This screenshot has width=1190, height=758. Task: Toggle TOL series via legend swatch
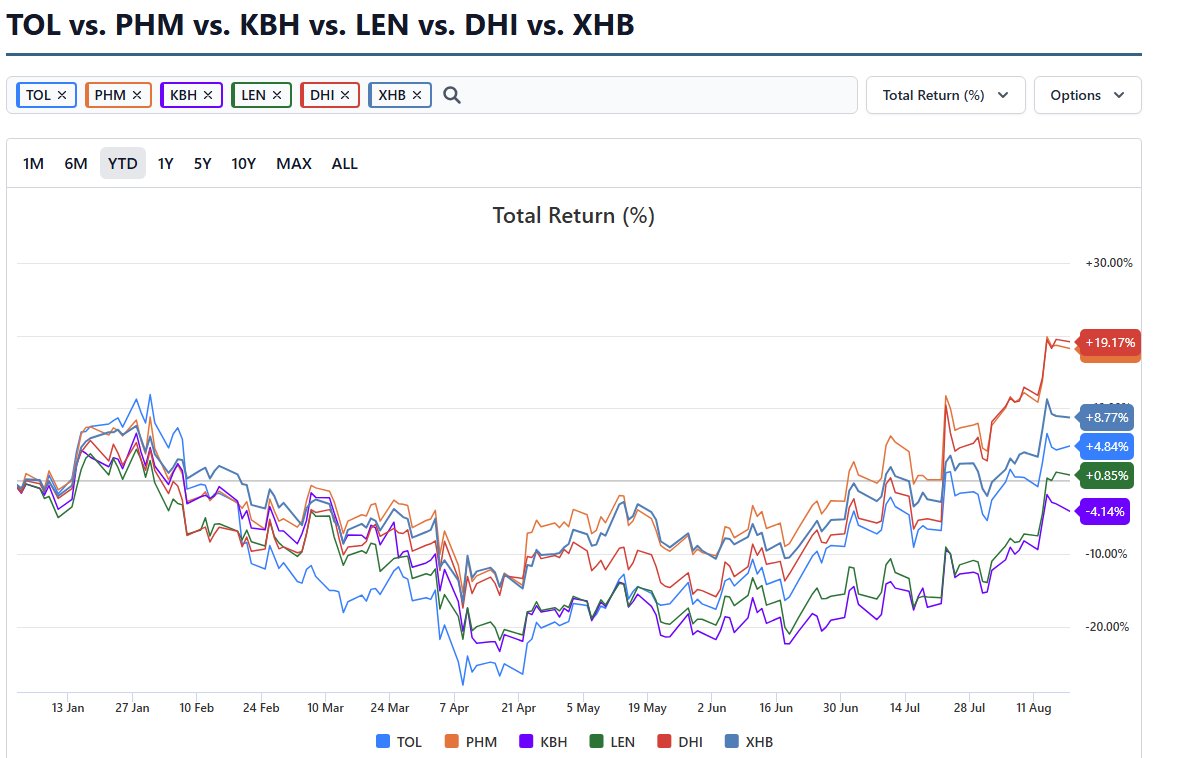[x=383, y=742]
